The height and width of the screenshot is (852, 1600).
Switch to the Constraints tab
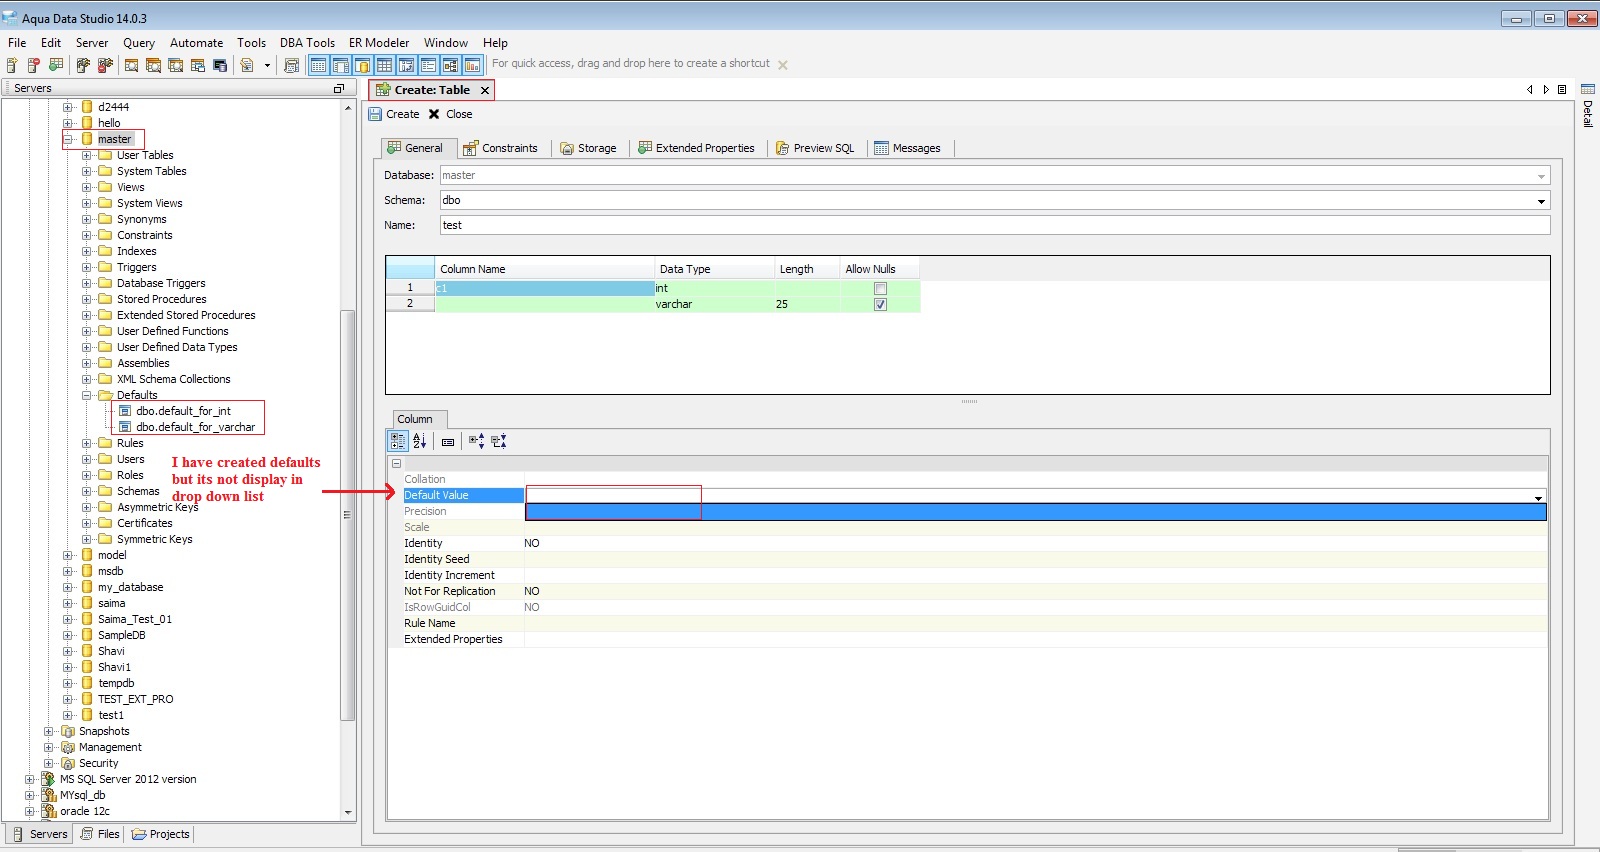[500, 148]
